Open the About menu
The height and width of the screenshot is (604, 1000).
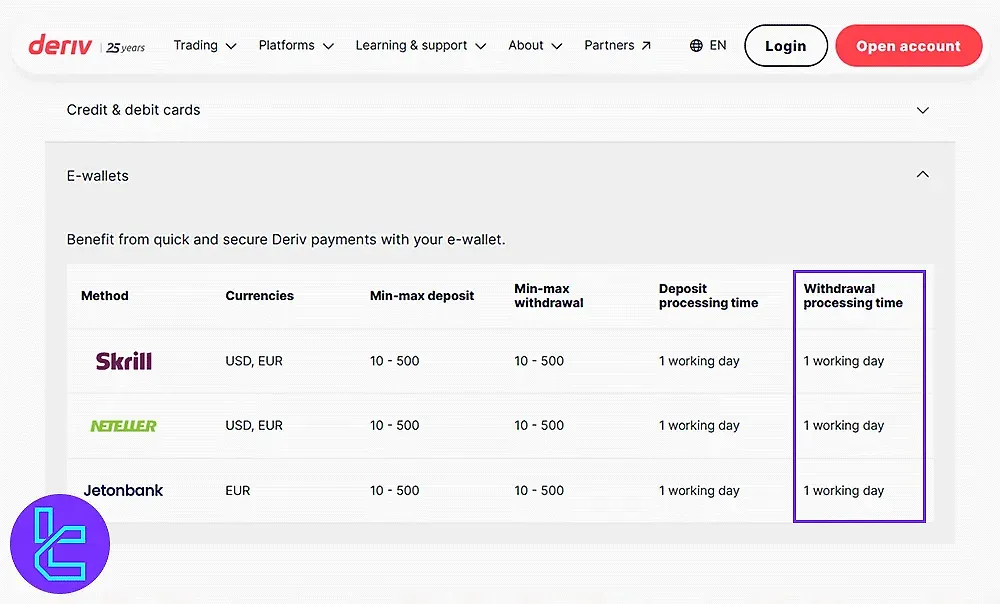[535, 45]
